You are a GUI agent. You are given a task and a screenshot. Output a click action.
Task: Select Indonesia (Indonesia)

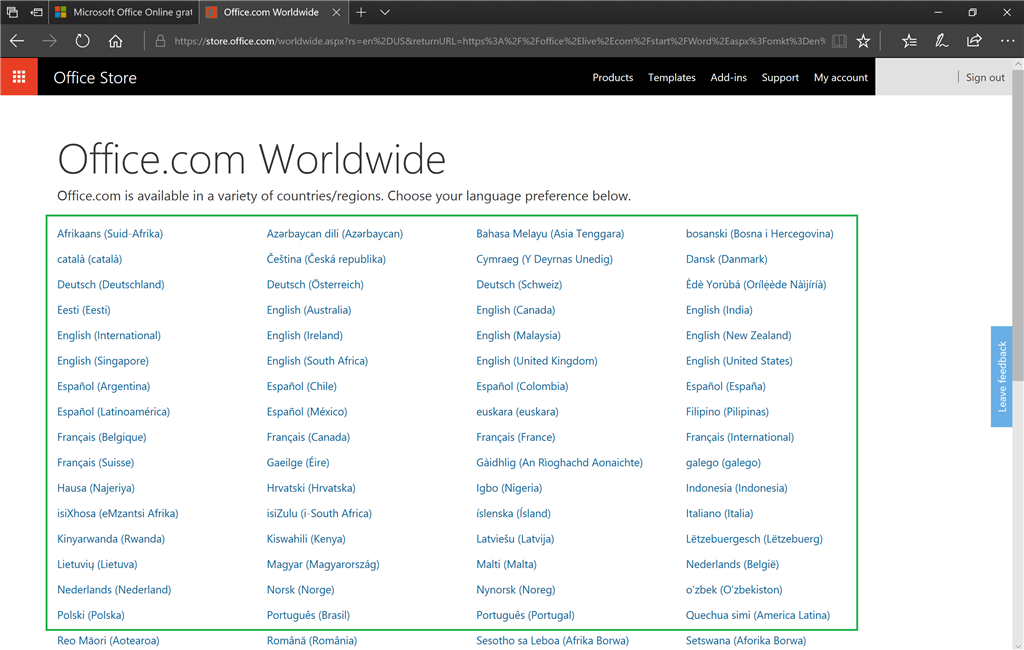(736, 488)
